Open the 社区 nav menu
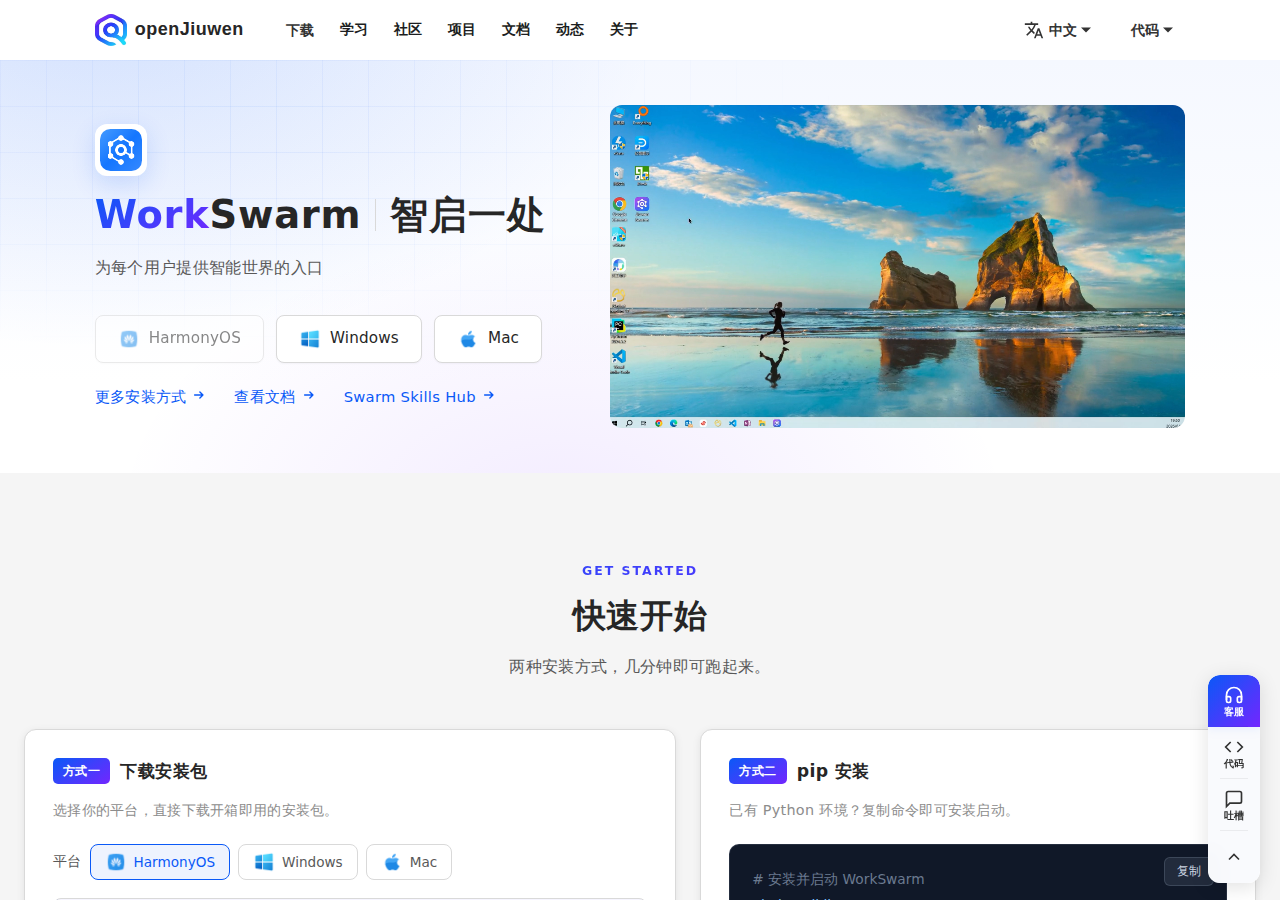The image size is (1280, 900). (408, 30)
